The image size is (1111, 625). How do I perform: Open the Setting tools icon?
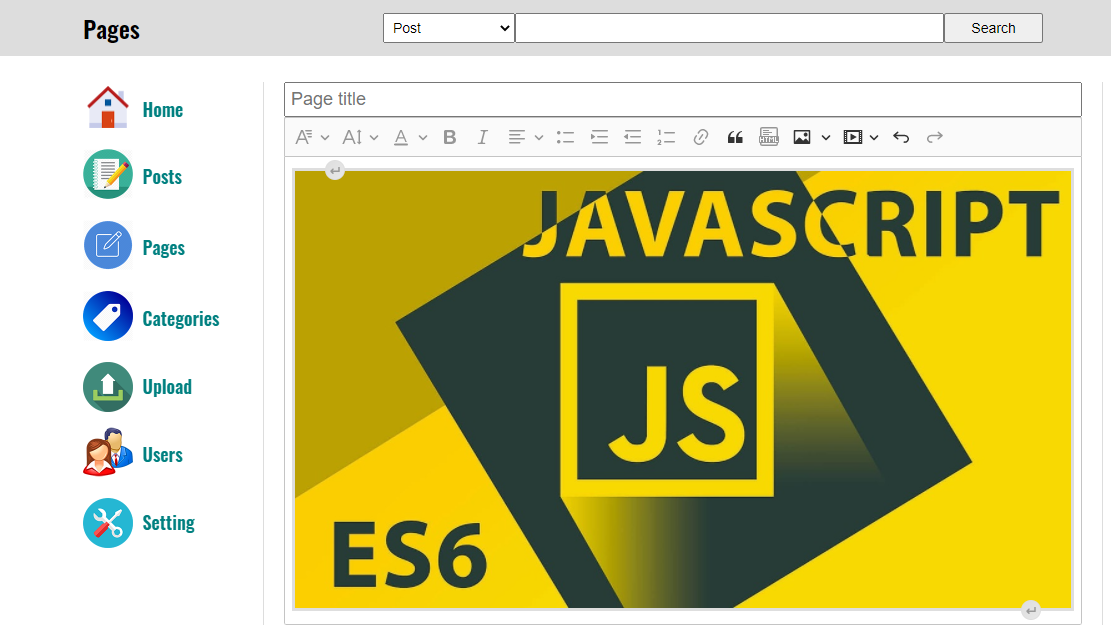[108, 523]
